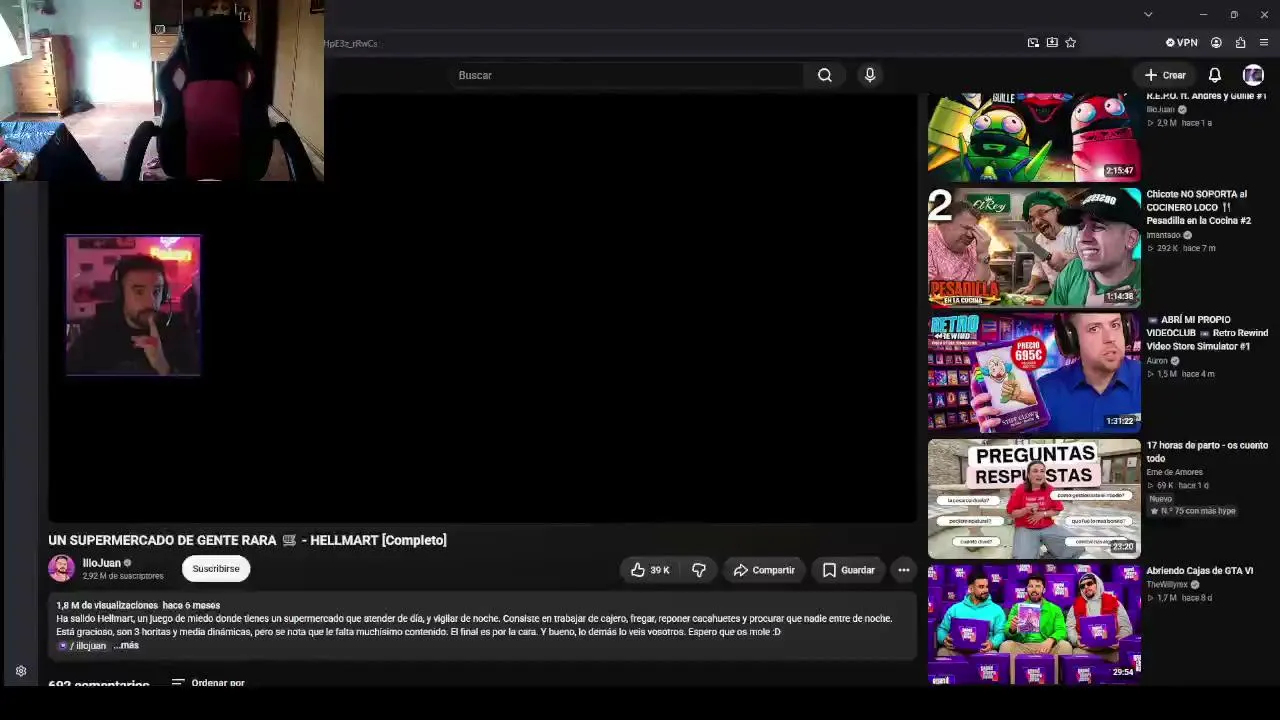Like the video with thumbs-up
1280x720 pixels.
(650, 570)
